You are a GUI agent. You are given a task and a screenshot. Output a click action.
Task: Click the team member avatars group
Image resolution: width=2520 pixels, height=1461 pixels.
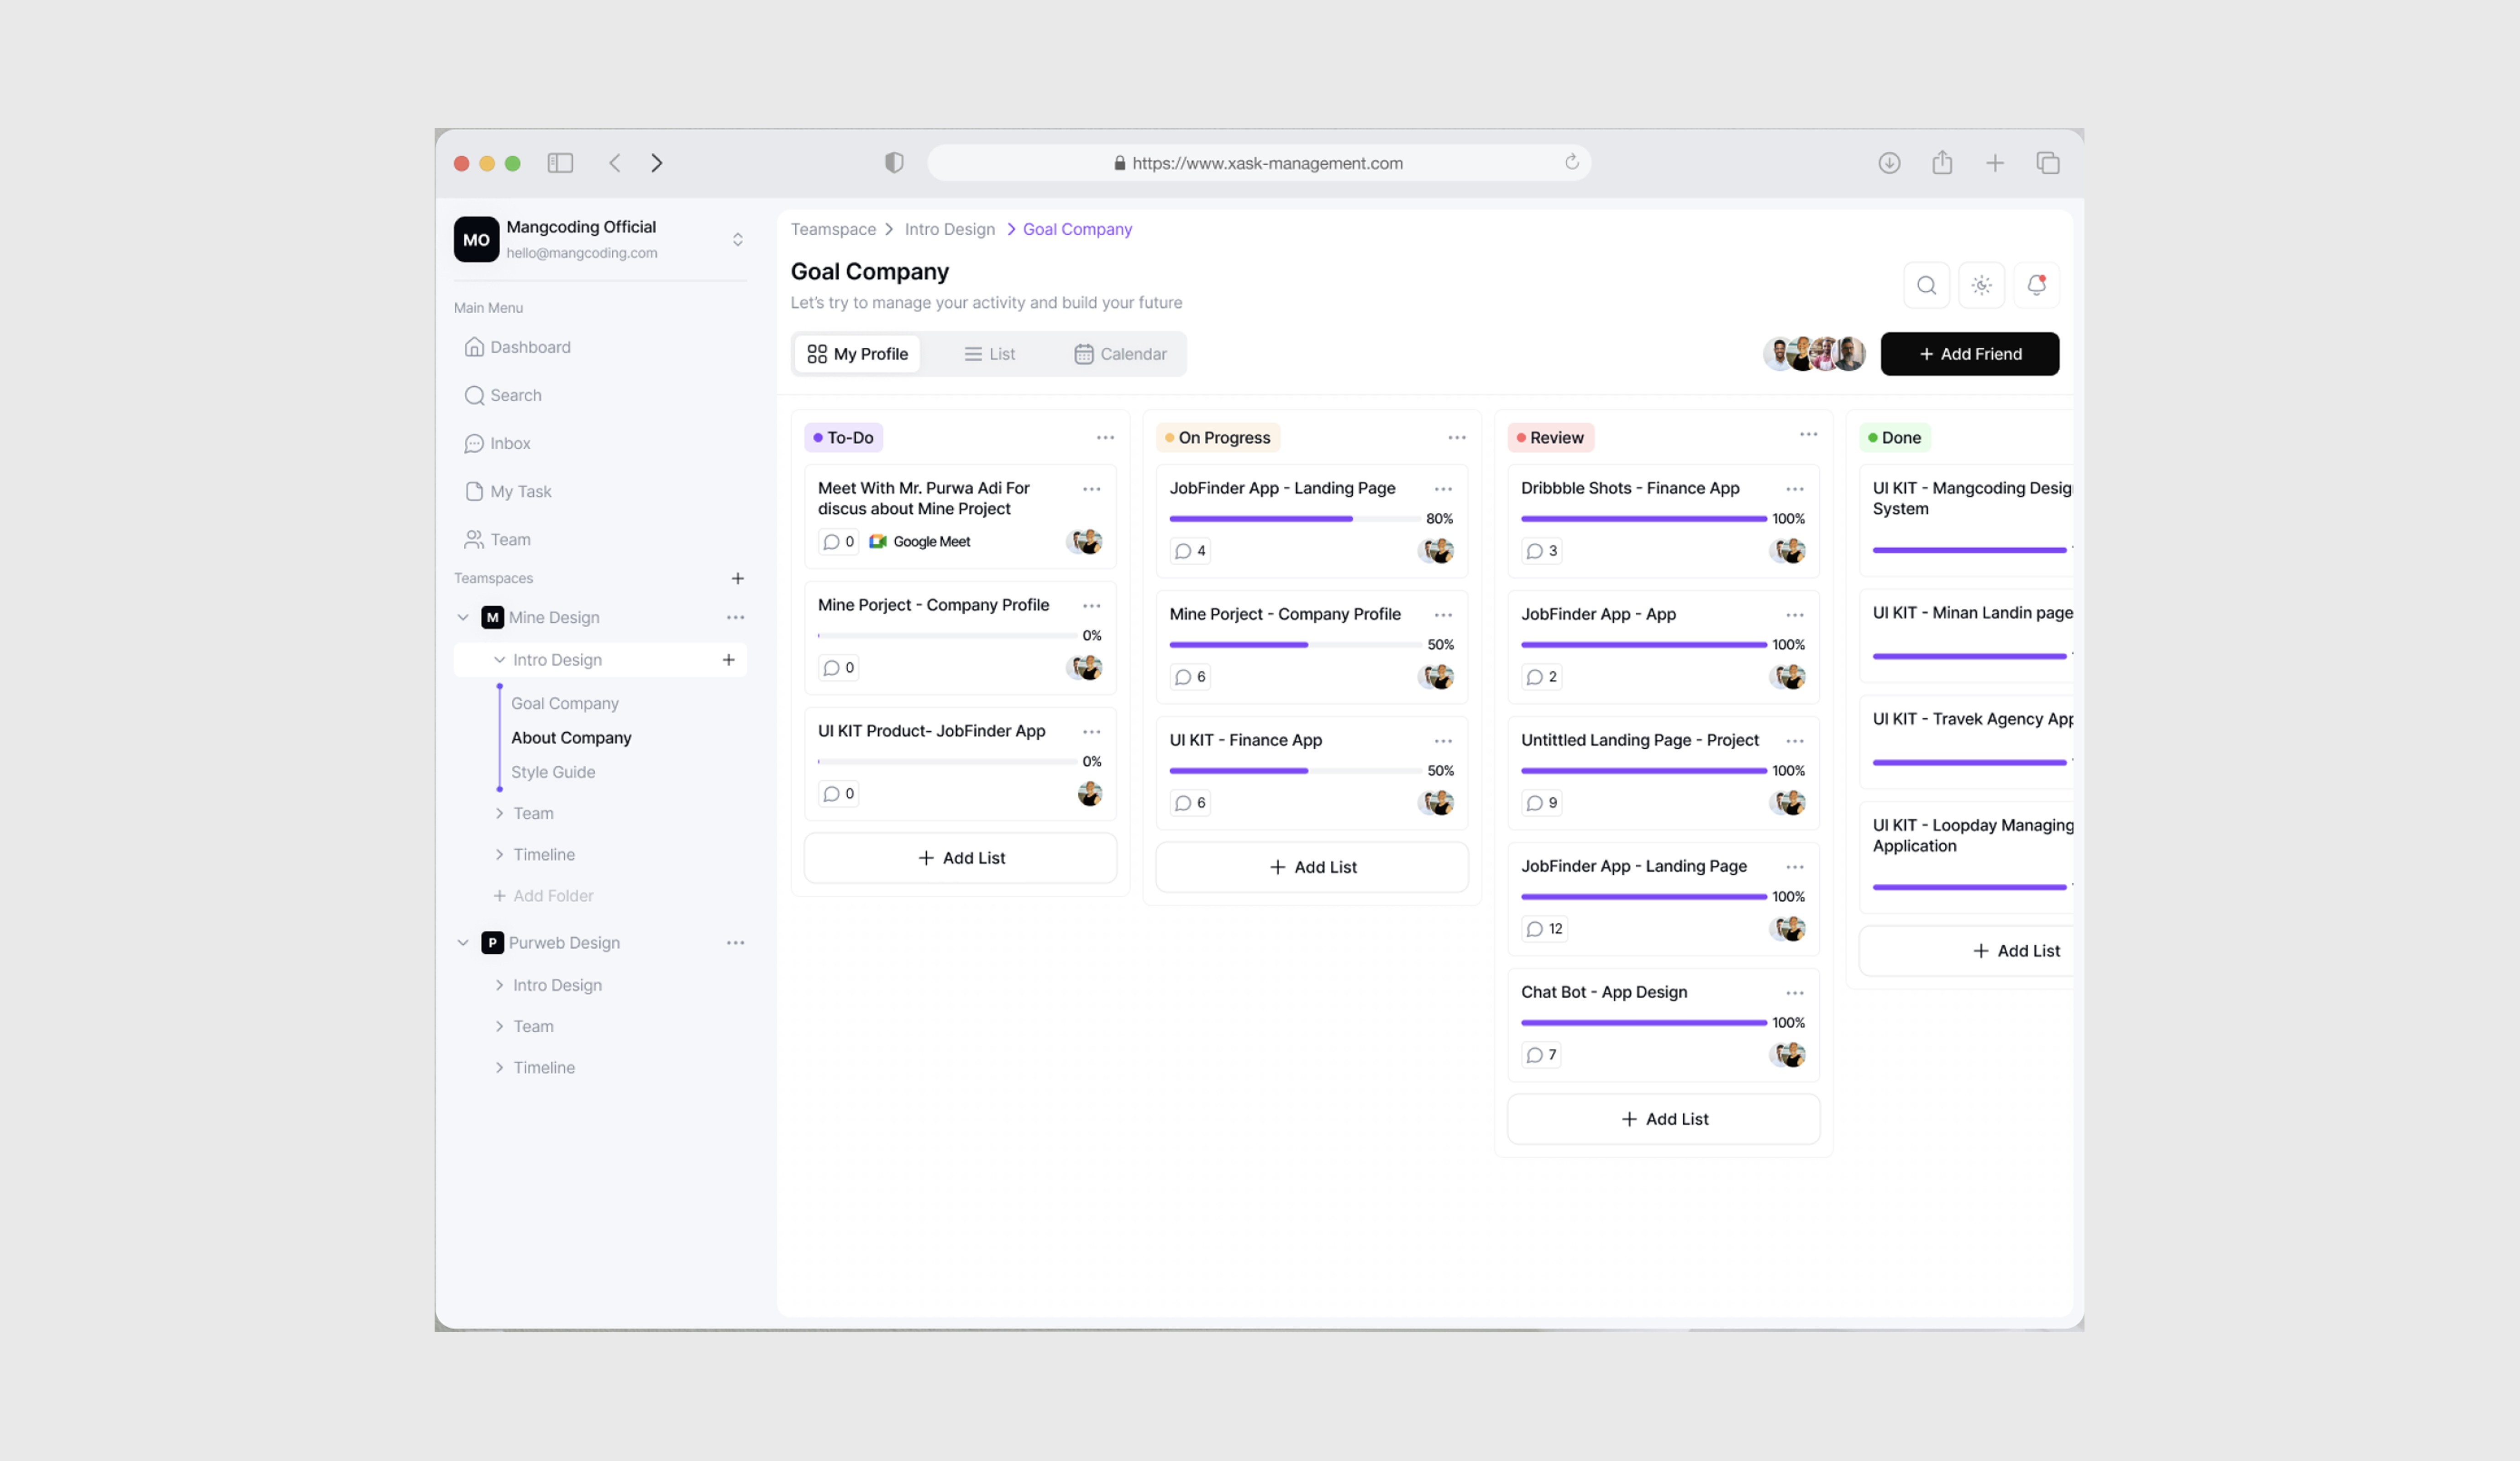click(x=1814, y=354)
